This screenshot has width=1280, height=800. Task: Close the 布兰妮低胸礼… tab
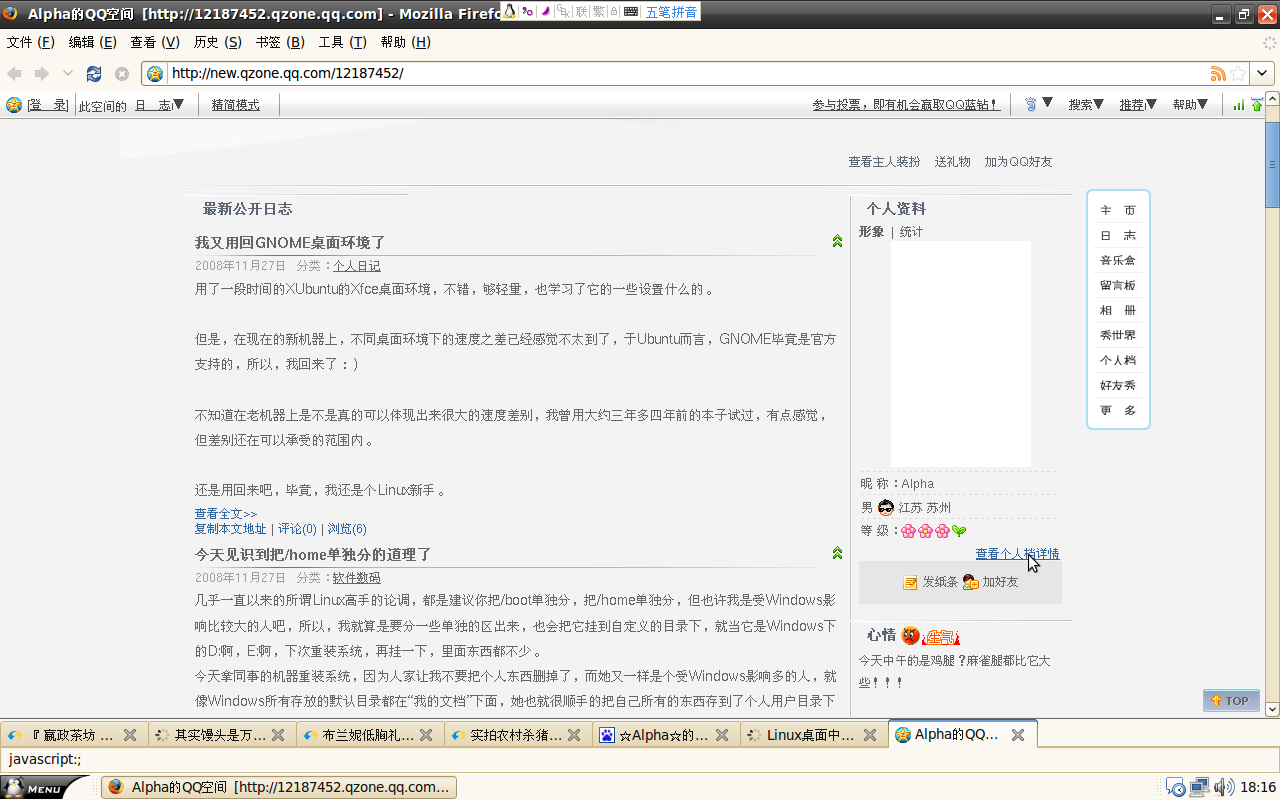pos(426,735)
